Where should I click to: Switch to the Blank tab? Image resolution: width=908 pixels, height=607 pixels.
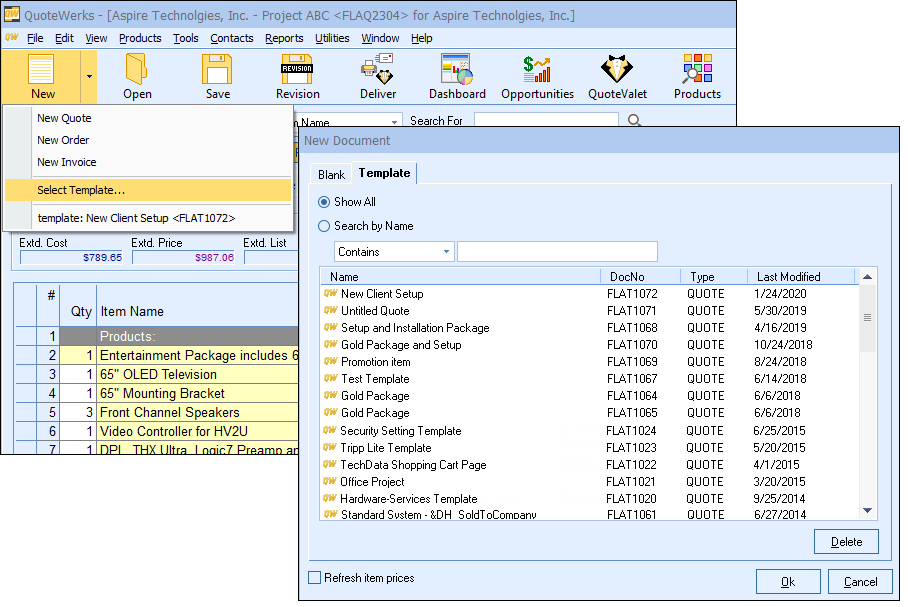coord(331,175)
